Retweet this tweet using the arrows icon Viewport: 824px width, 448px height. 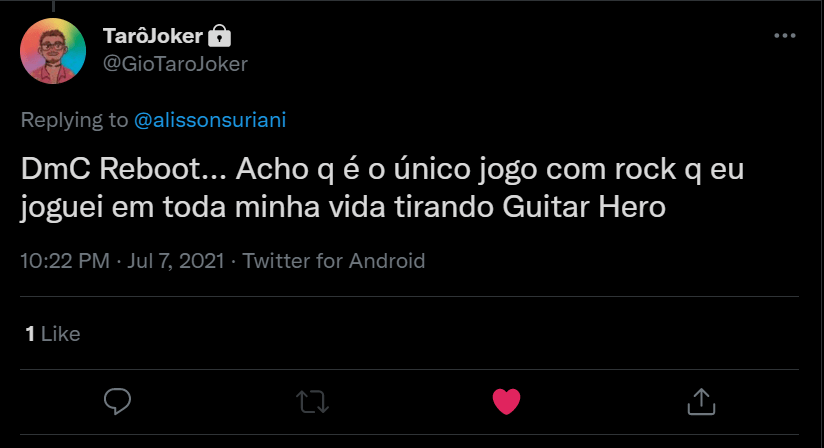click(312, 401)
